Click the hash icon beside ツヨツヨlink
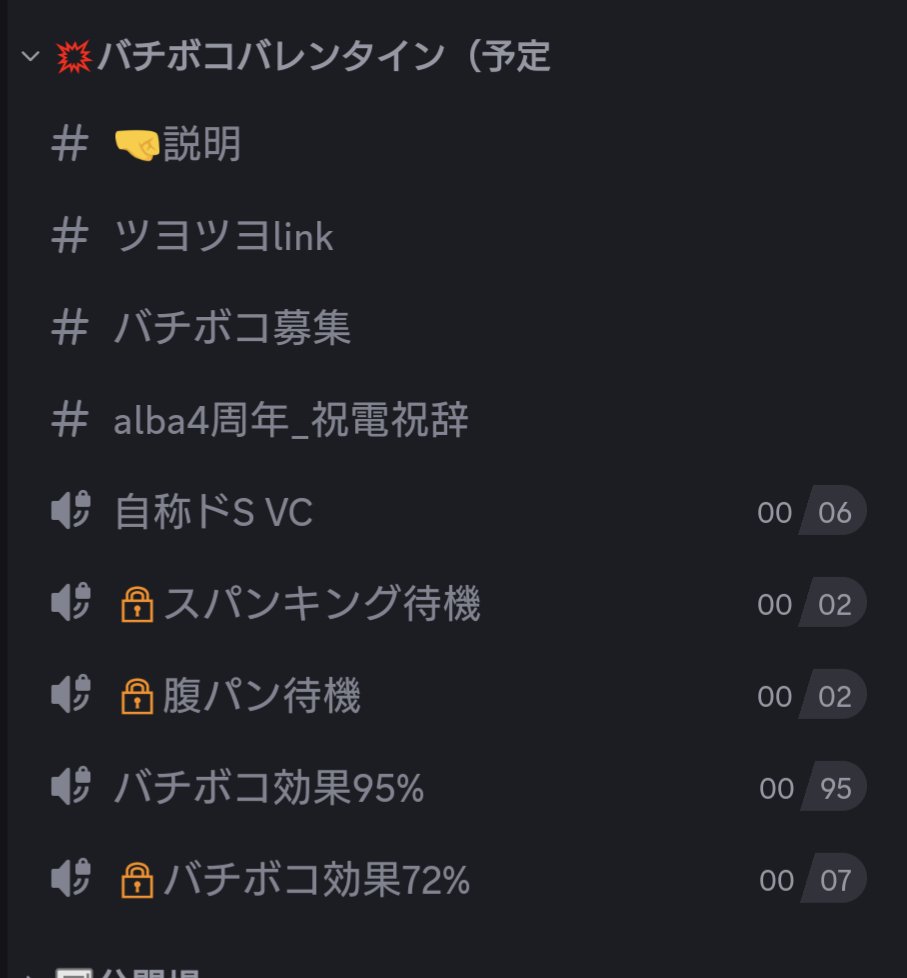This screenshot has width=907, height=978. coord(69,236)
